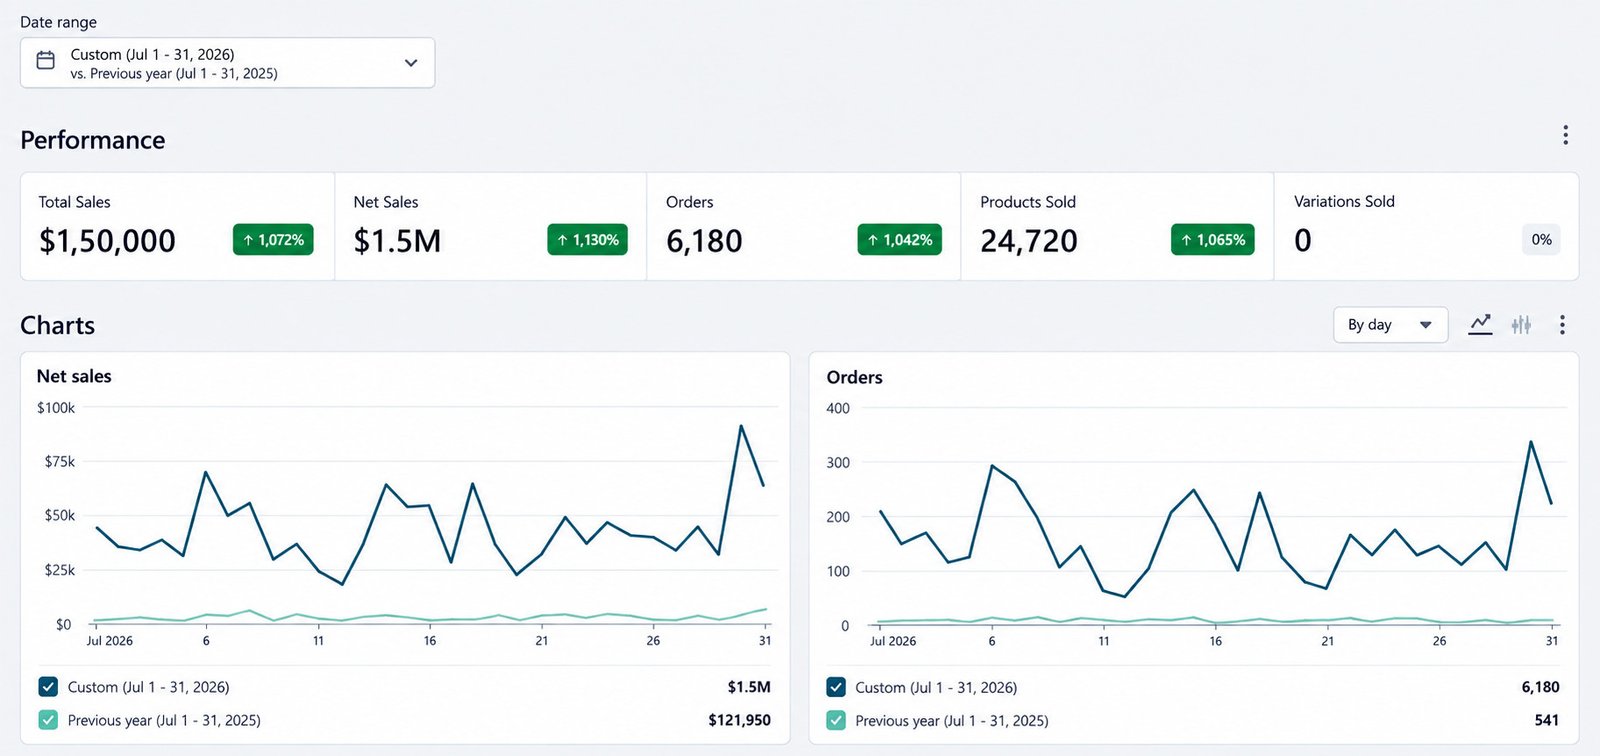
Task: Click the Orders chart title
Action: click(x=854, y=377)
